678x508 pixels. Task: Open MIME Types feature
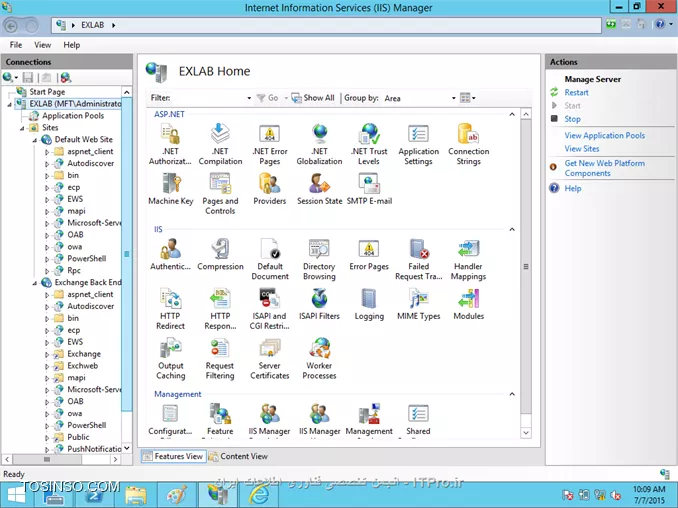[419, 304]
